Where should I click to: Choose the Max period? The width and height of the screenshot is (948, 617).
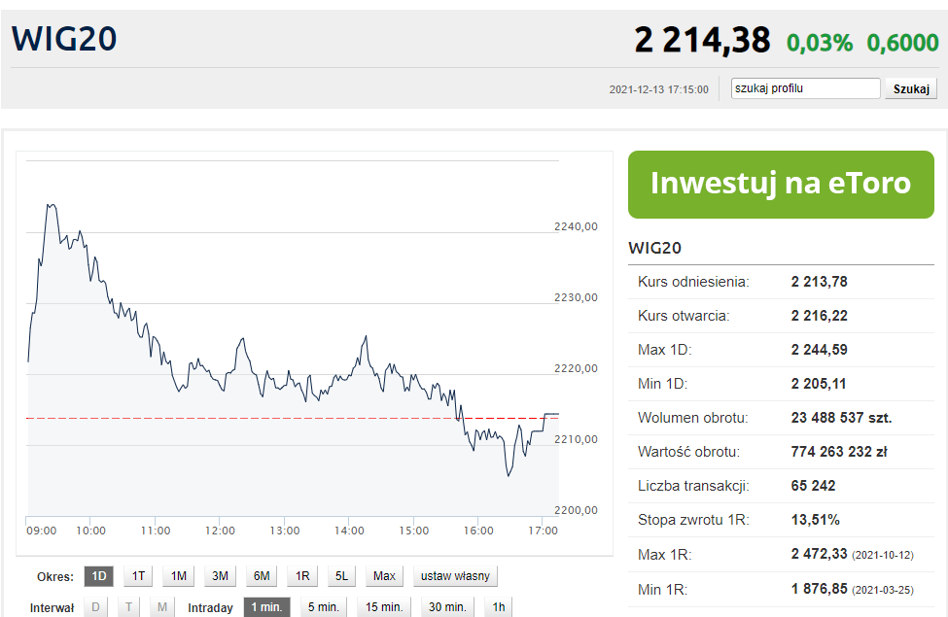[x=384, y=576]
